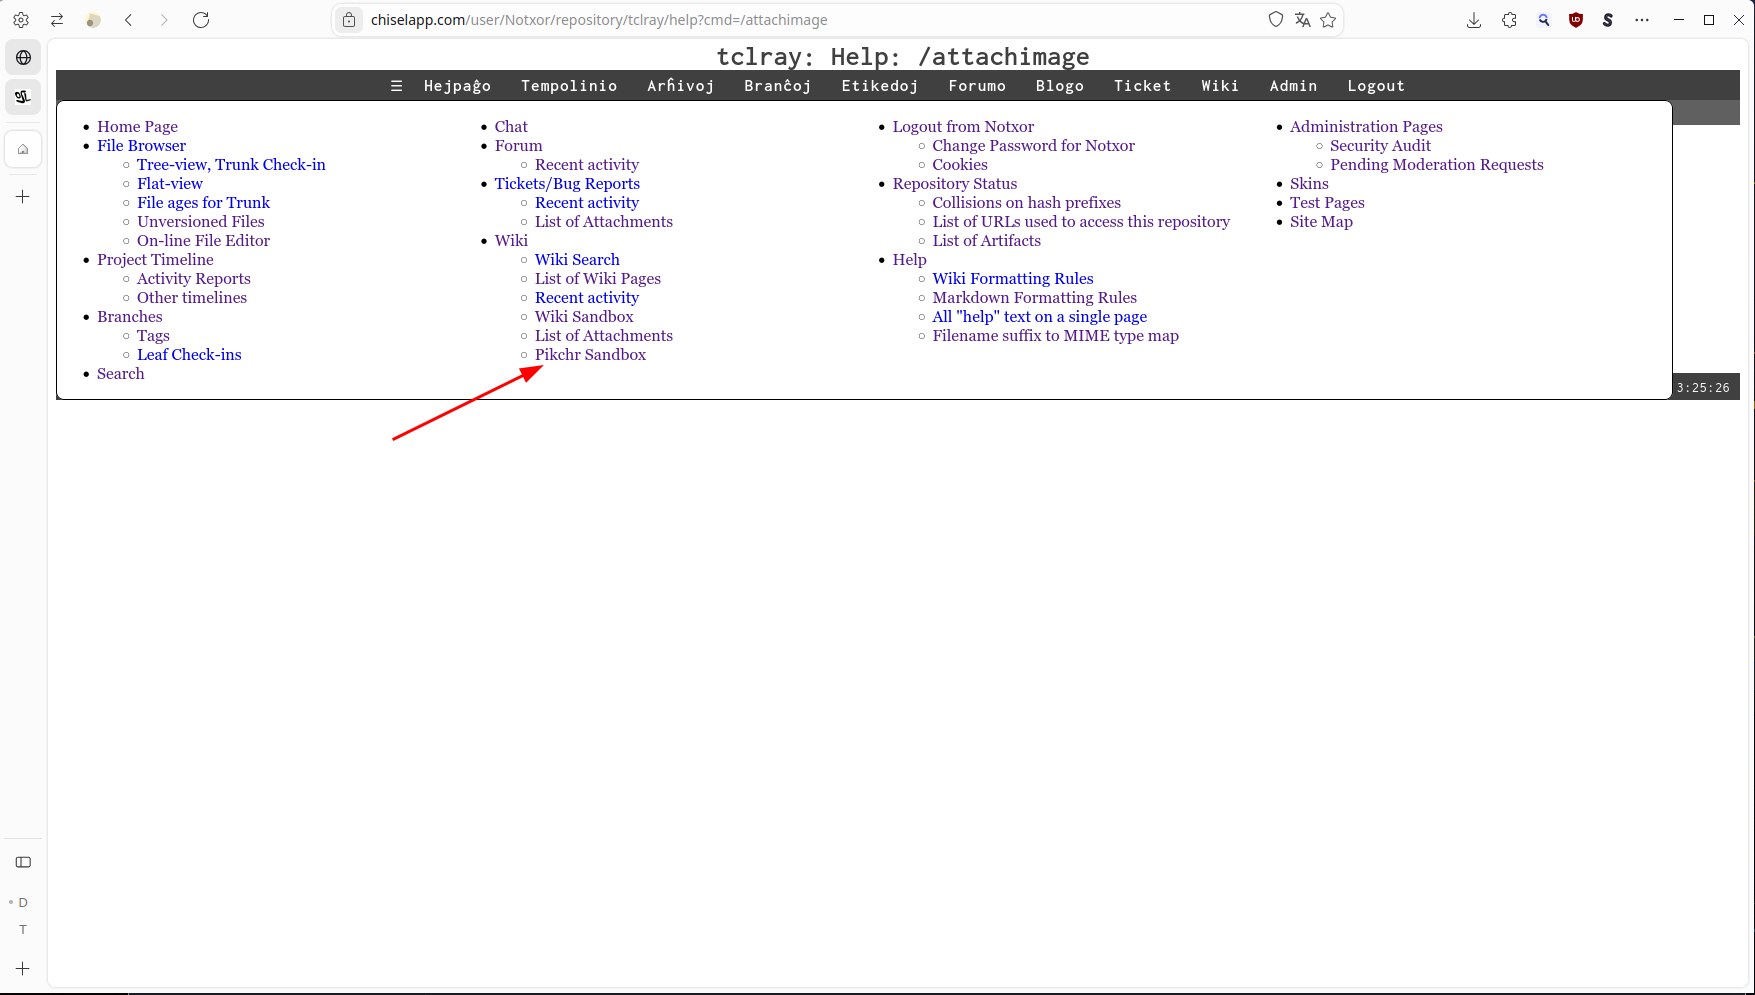Open the Tickets/Bug Reports link
This screenshot has width=1755, height=995.
pos(567,184)
